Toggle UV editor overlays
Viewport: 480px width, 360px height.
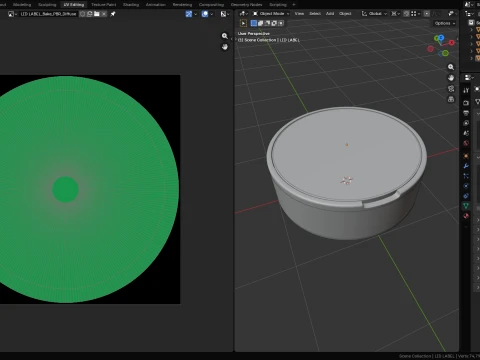pos(205,14)
